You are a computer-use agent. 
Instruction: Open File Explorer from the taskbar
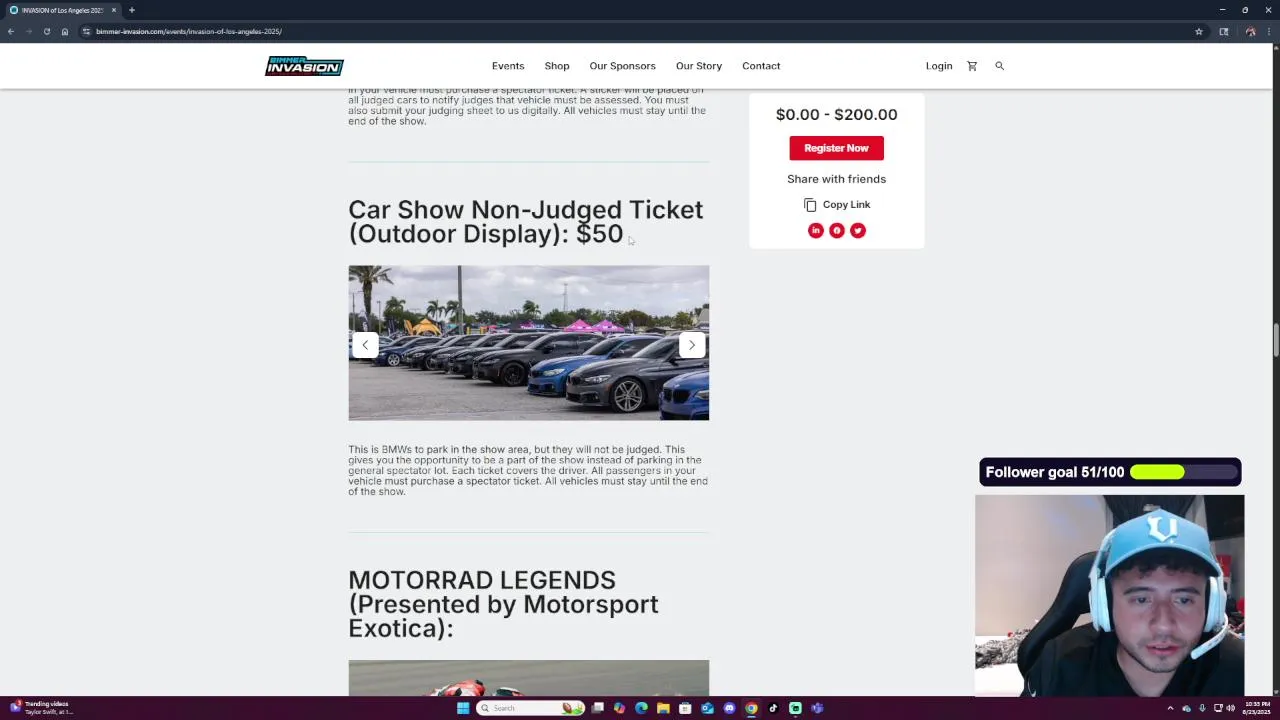tap(663, 708)
